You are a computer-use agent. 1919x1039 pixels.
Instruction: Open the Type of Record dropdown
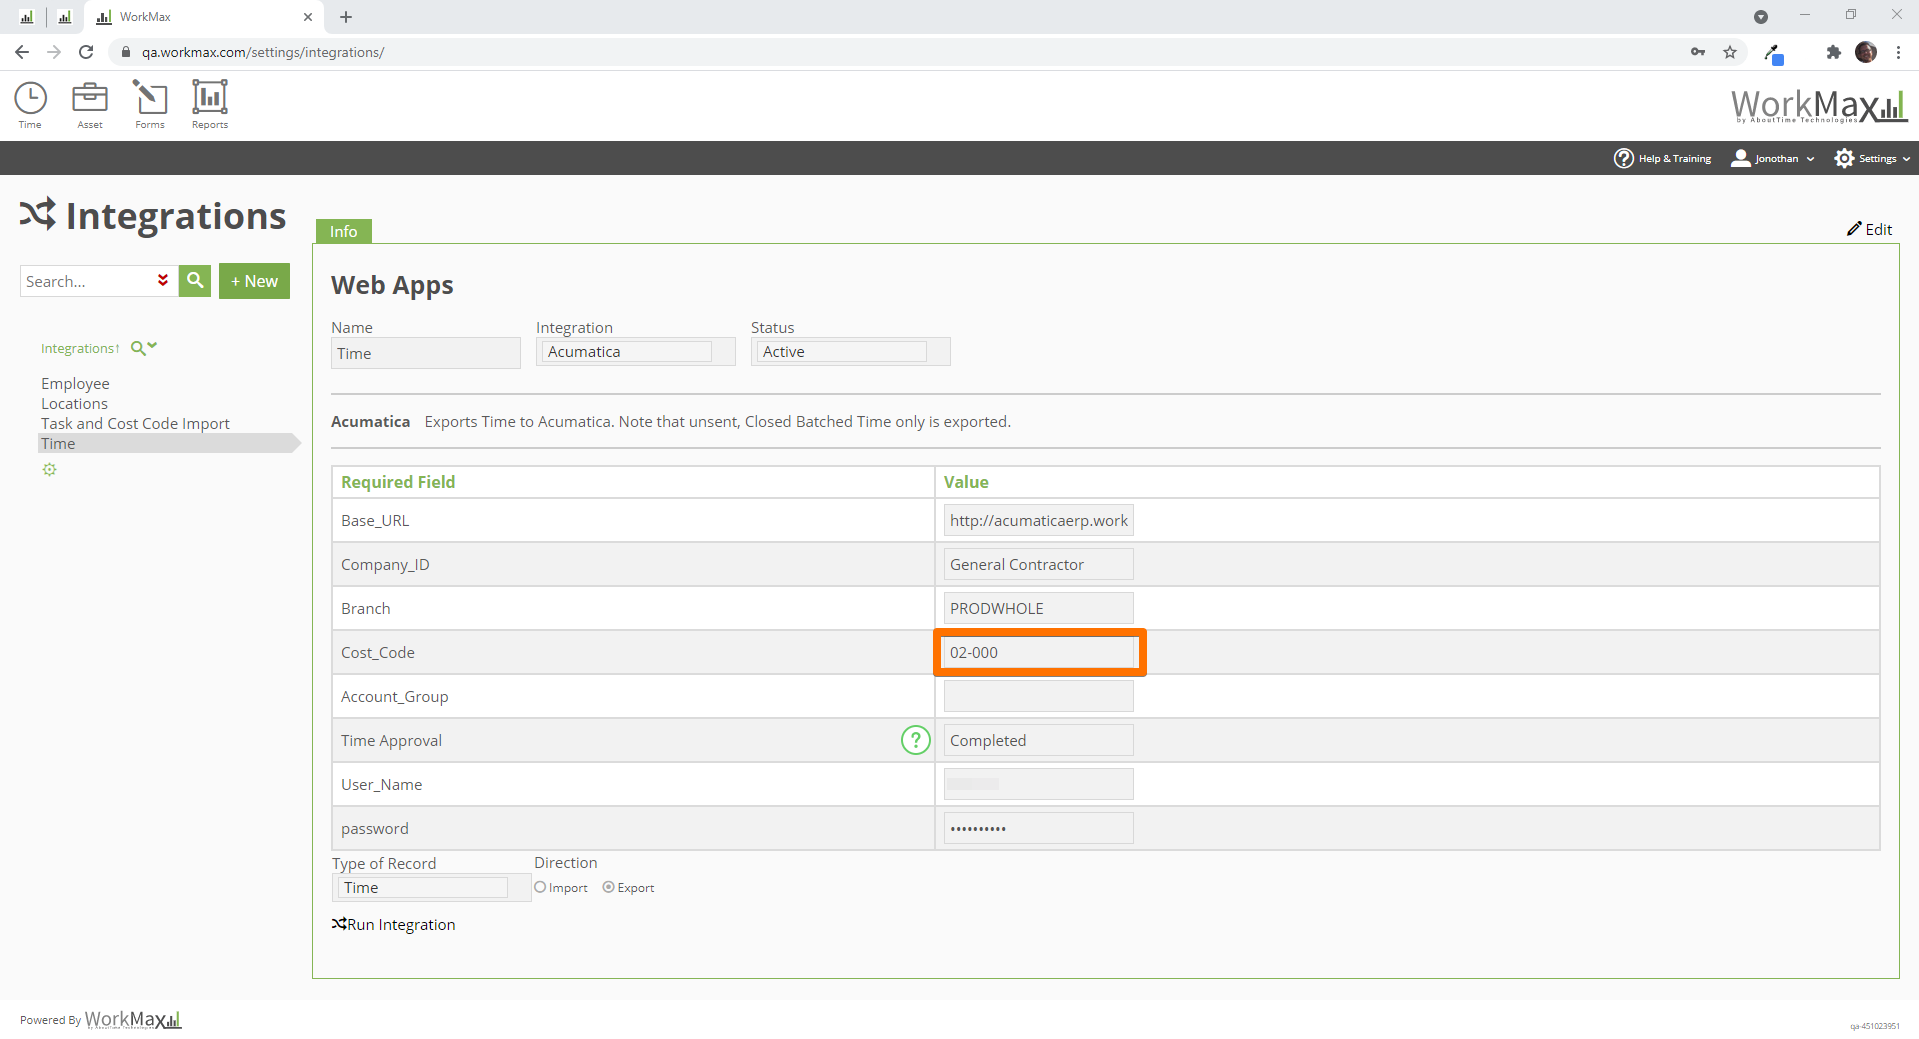(x=431, y=888)
